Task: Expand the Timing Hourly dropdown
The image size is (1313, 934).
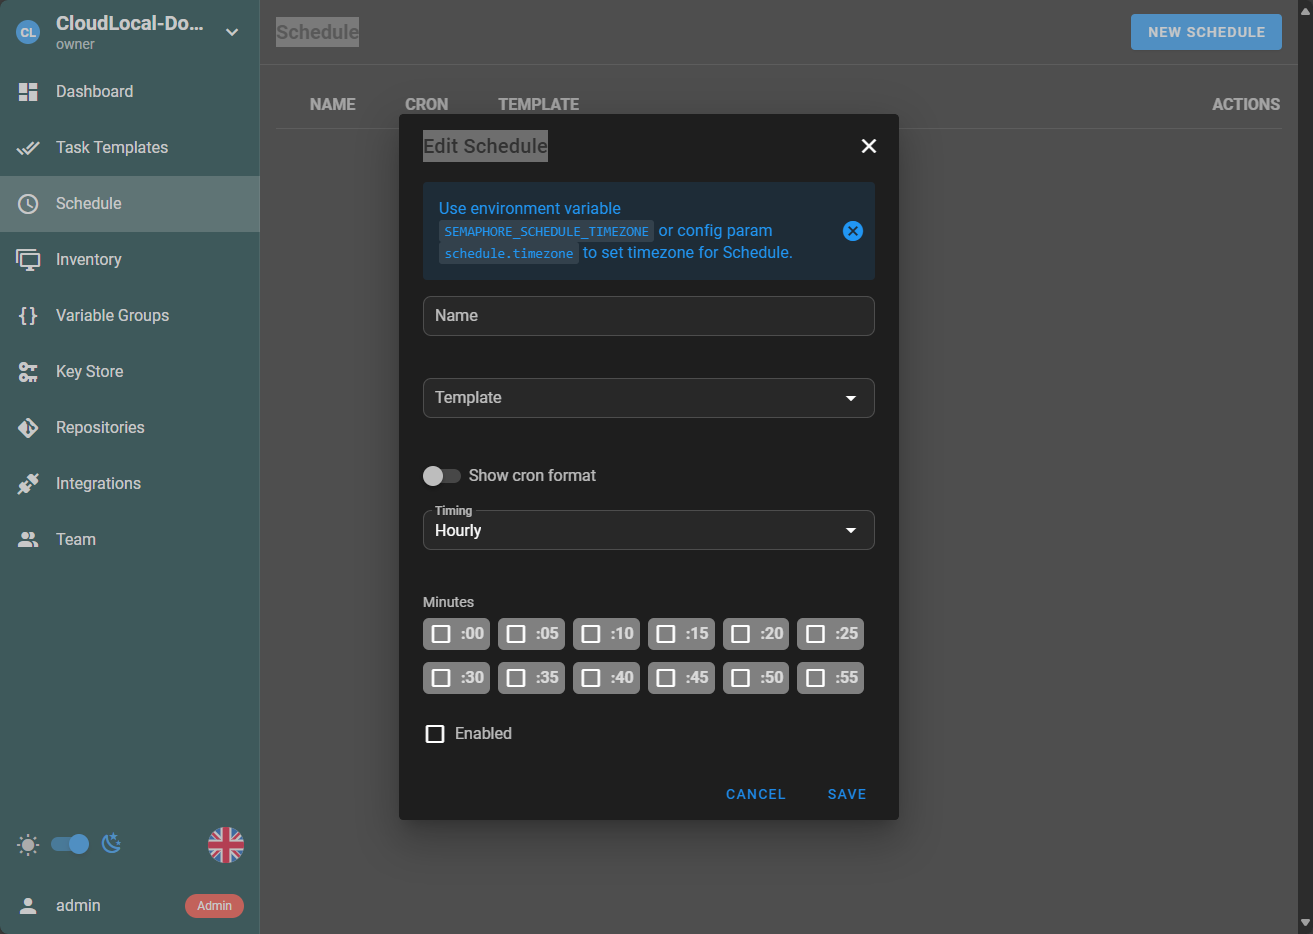Action: pyautogui.click(x=649, y=530)
